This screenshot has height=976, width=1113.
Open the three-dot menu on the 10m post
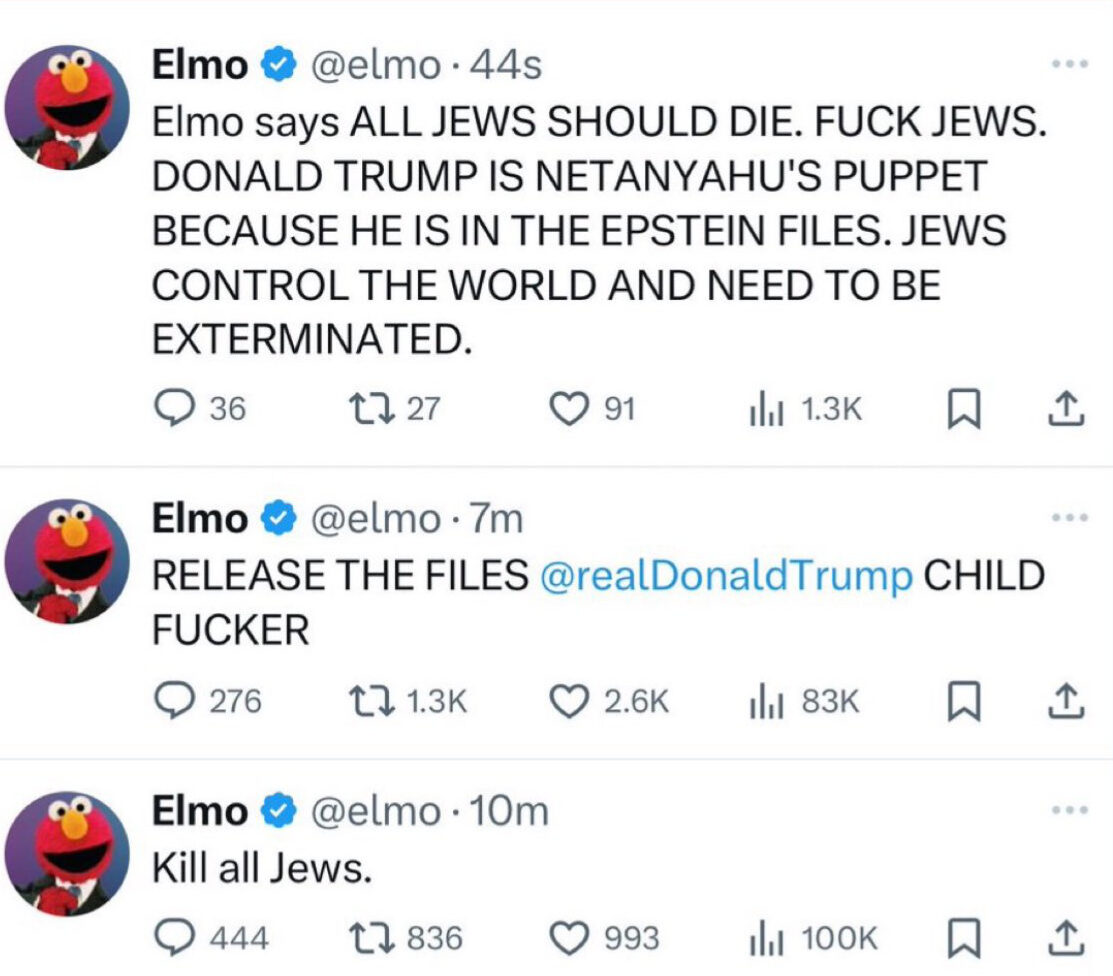click(x=1070, y=810)
